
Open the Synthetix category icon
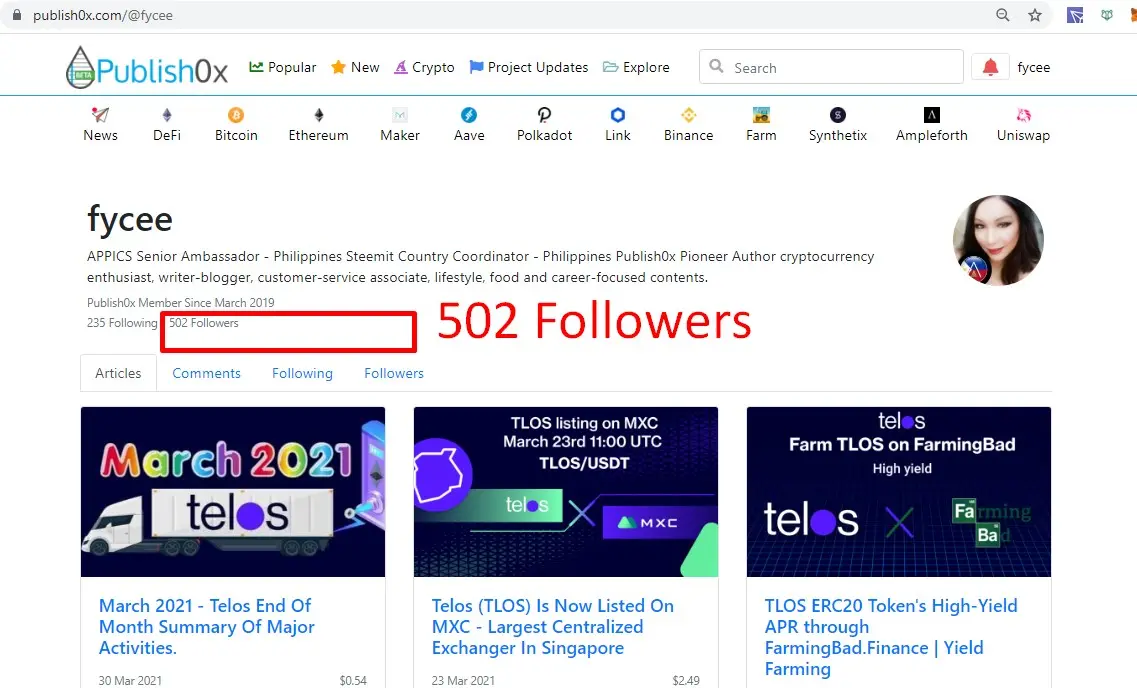838,115
